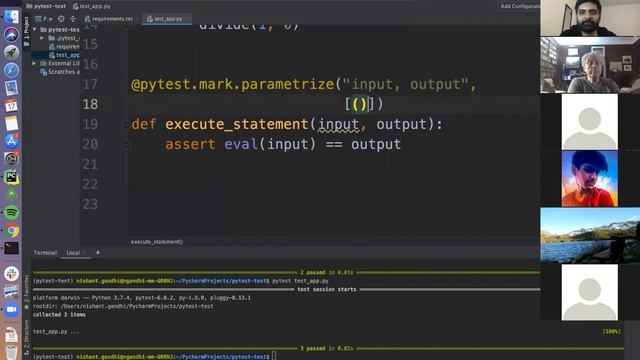Viewport: 640px width, 360px height.
Task: Click inside the terminal prompt at bottom
Action: coord(274,356)
